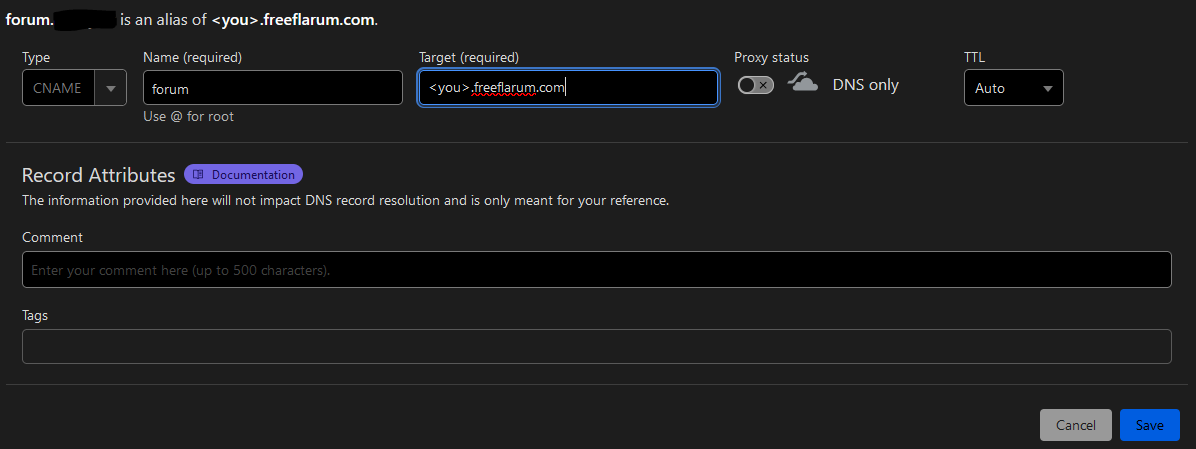Save the DNS record
The height and width of the screenshot is (449, 1196).
coord(1149,425)
